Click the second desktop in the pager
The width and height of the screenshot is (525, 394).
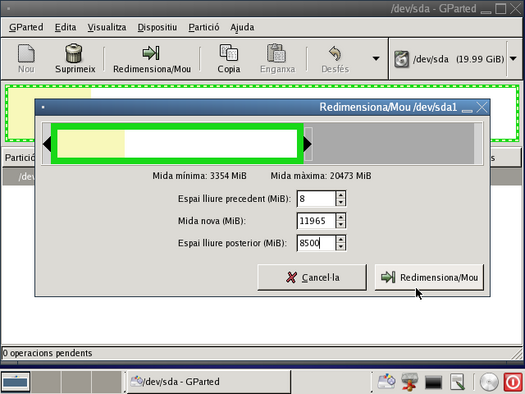[x=46, y=382]
